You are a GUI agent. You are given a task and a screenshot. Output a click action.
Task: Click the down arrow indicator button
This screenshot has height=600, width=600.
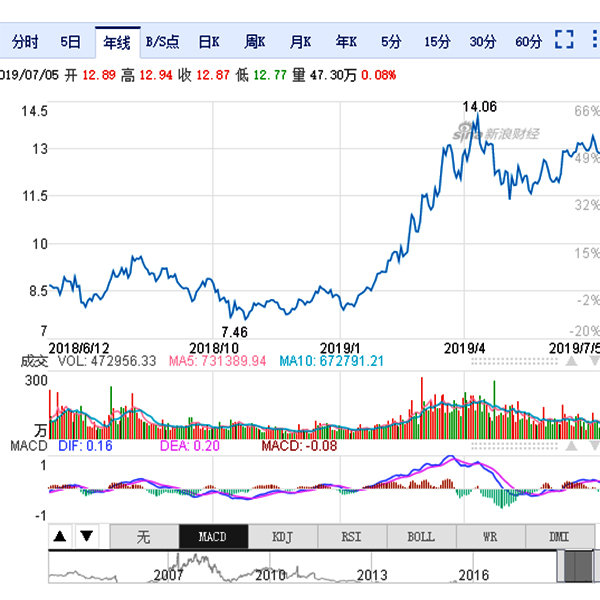pyautogui.click(x=86, y=536)
